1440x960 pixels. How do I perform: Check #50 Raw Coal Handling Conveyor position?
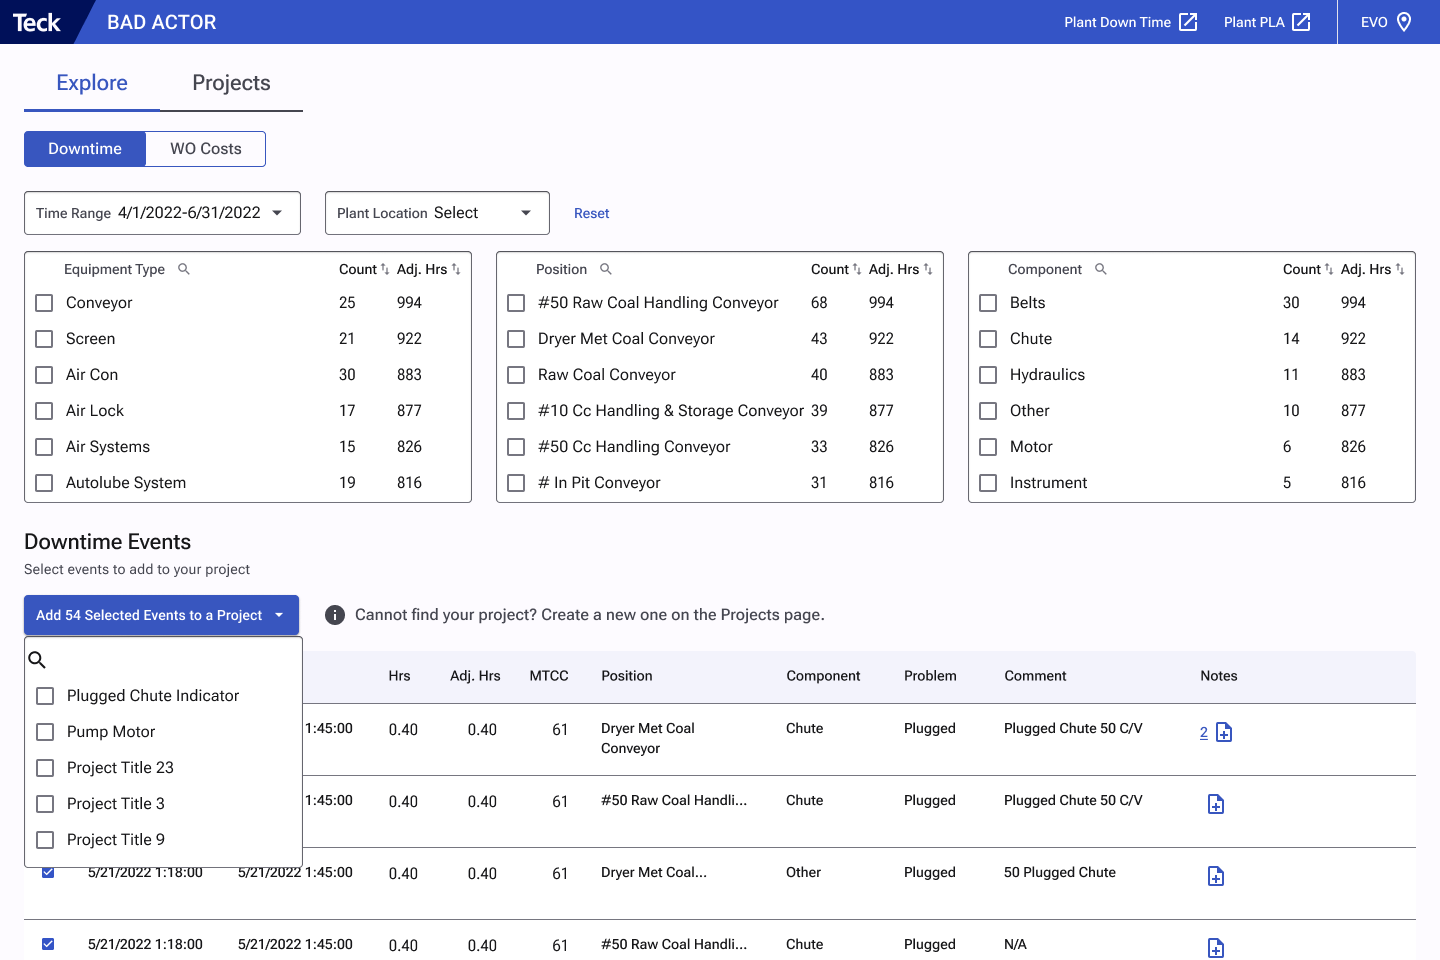tap(516, 303)
